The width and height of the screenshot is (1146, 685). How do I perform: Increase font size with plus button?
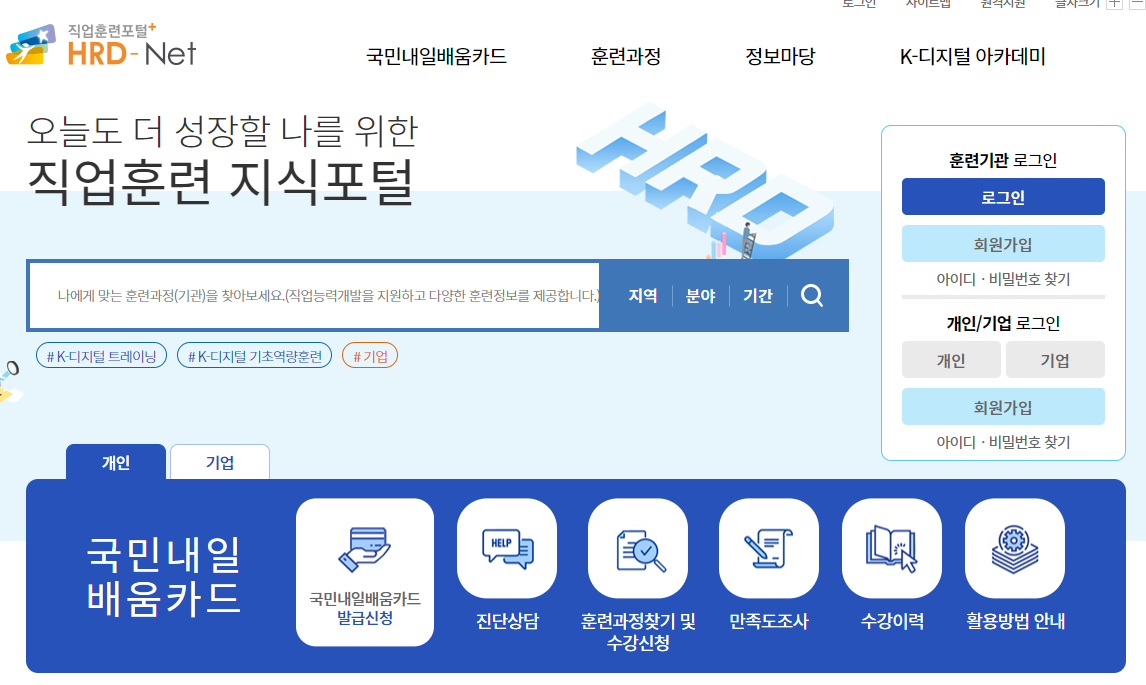[x=1114, y=4]
